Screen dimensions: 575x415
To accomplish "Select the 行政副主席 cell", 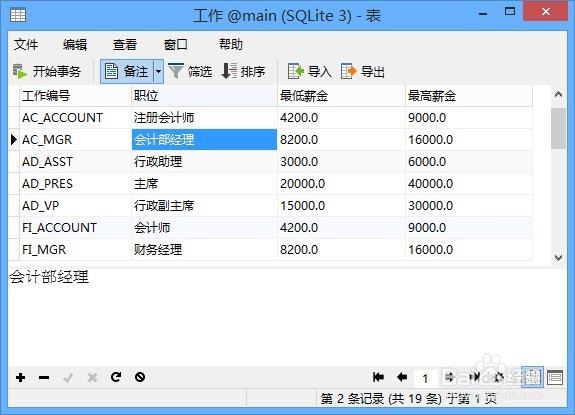I will pos(204,206).
